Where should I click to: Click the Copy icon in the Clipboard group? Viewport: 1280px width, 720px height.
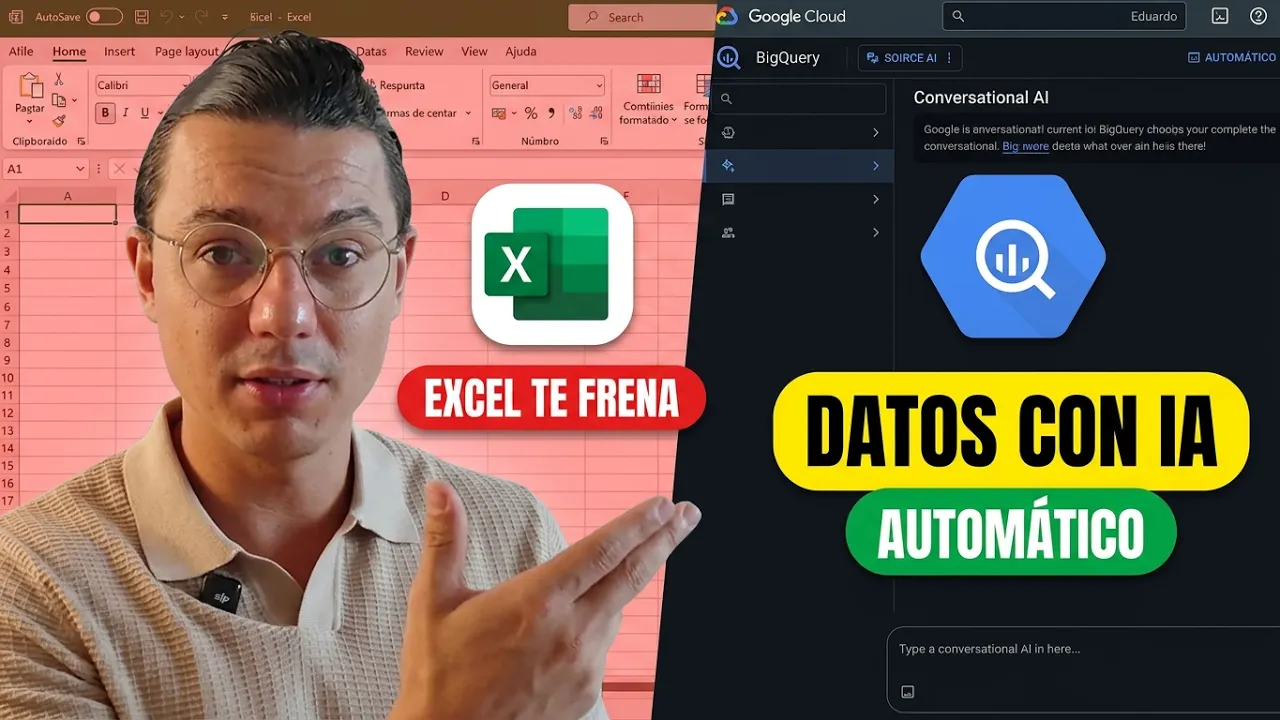59,100
